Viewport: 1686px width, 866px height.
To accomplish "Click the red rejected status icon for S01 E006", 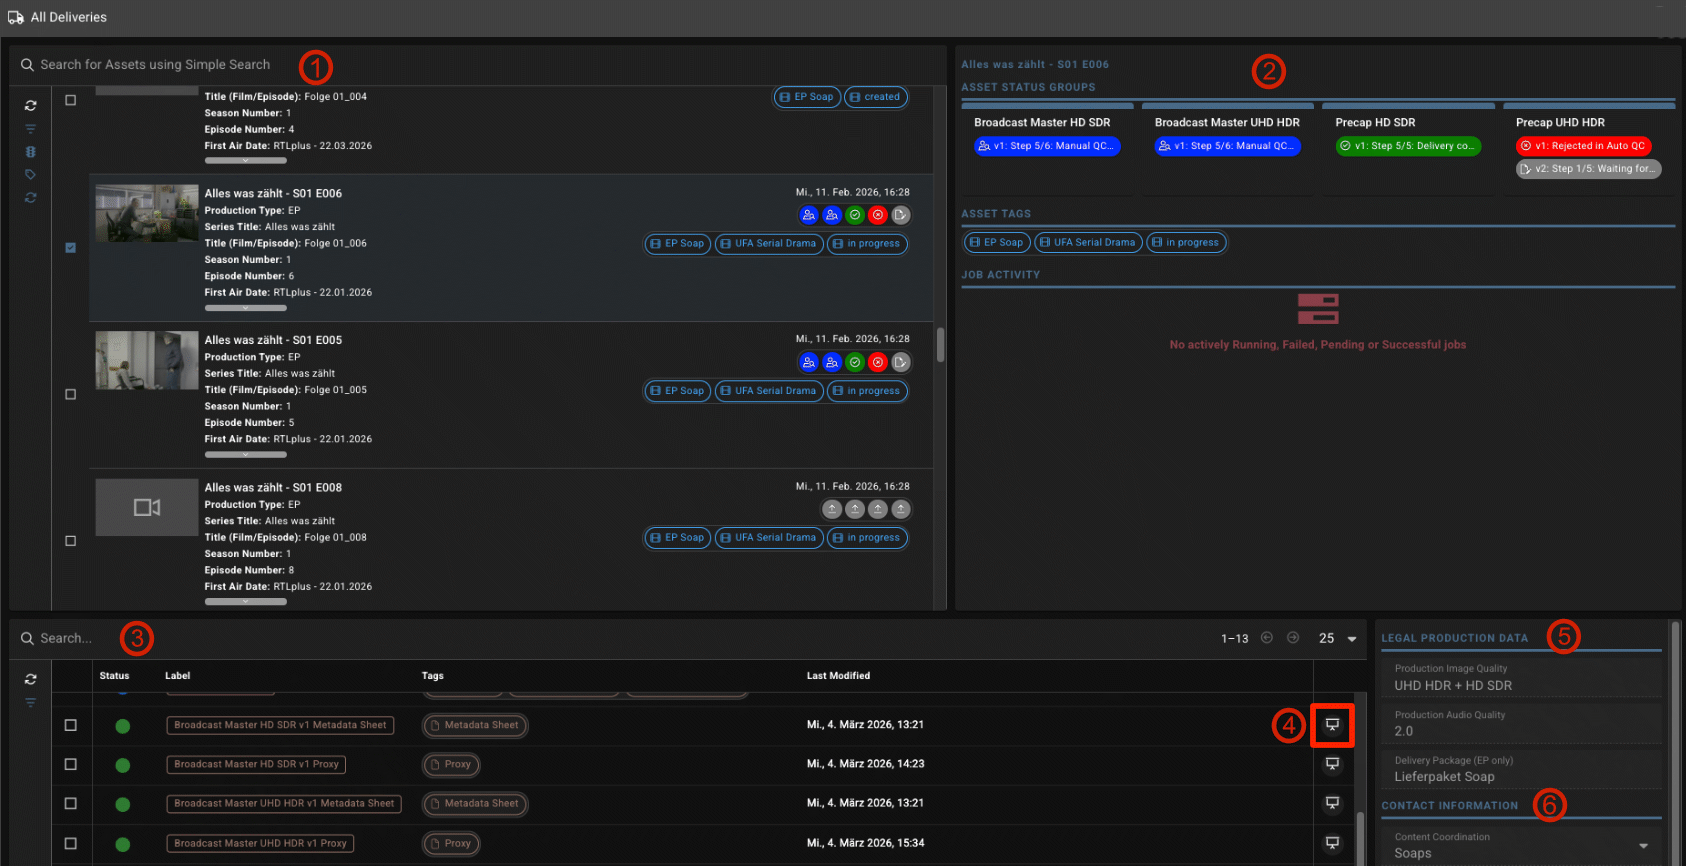I will pyautogui.click(x=877, y=215).
